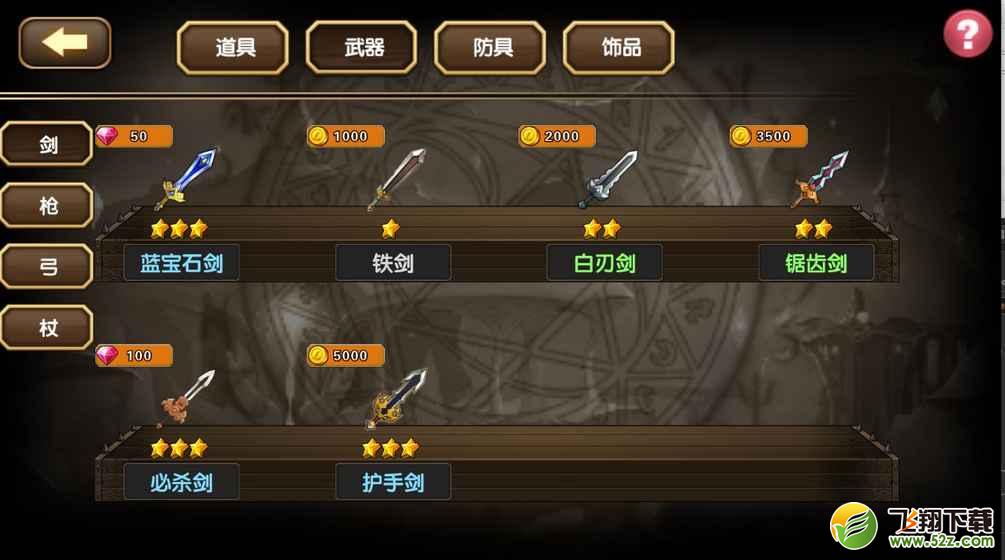Choose the 弓 weapon category
This screenshot has height=560, width=1005.
coord(47,266)
